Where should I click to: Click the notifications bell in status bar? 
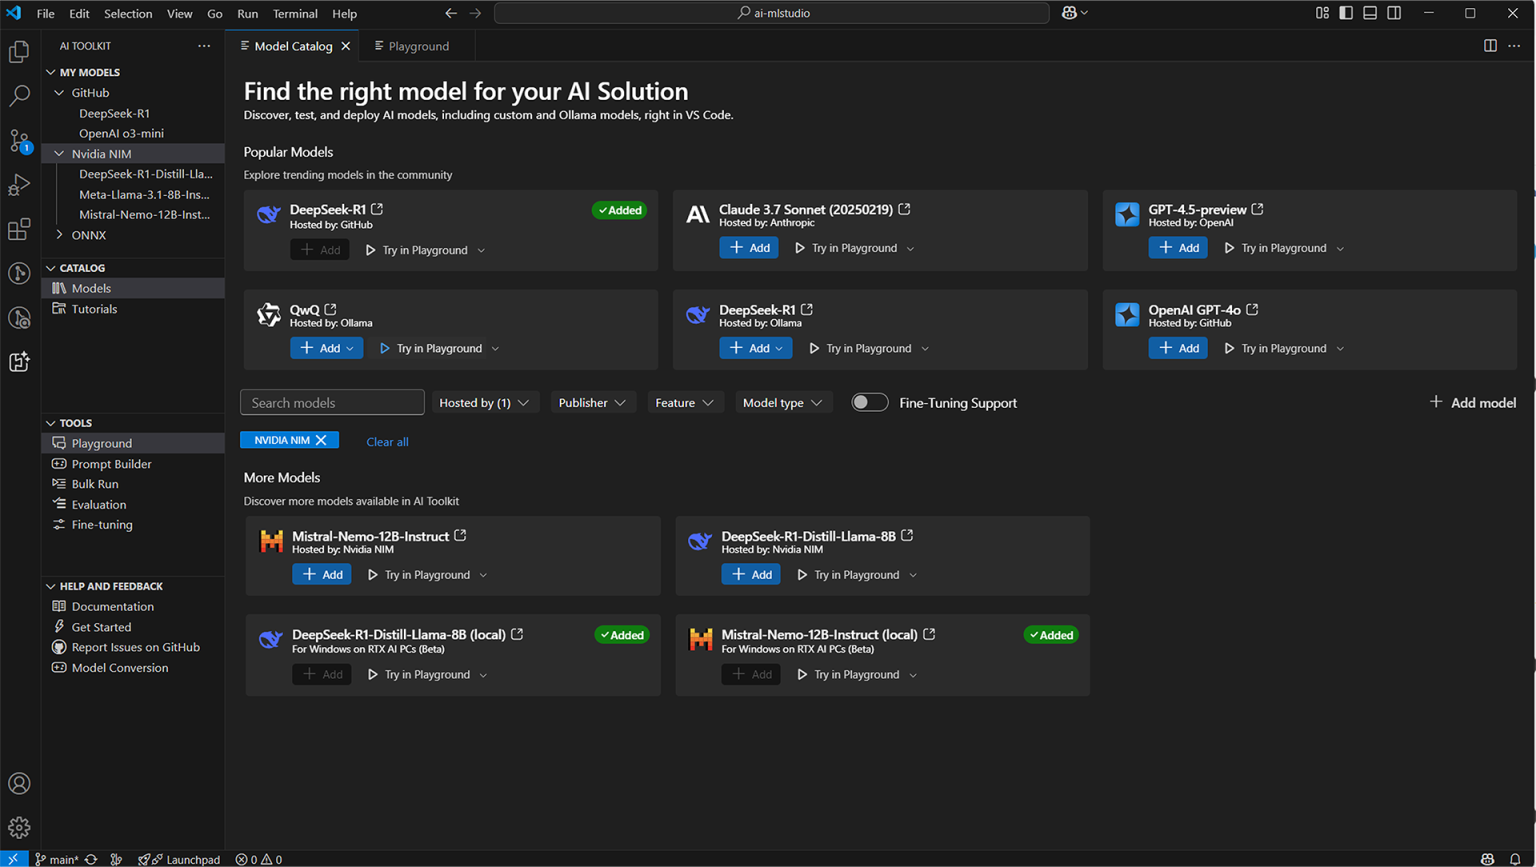pyautogui.click(x=1515, y=859)
